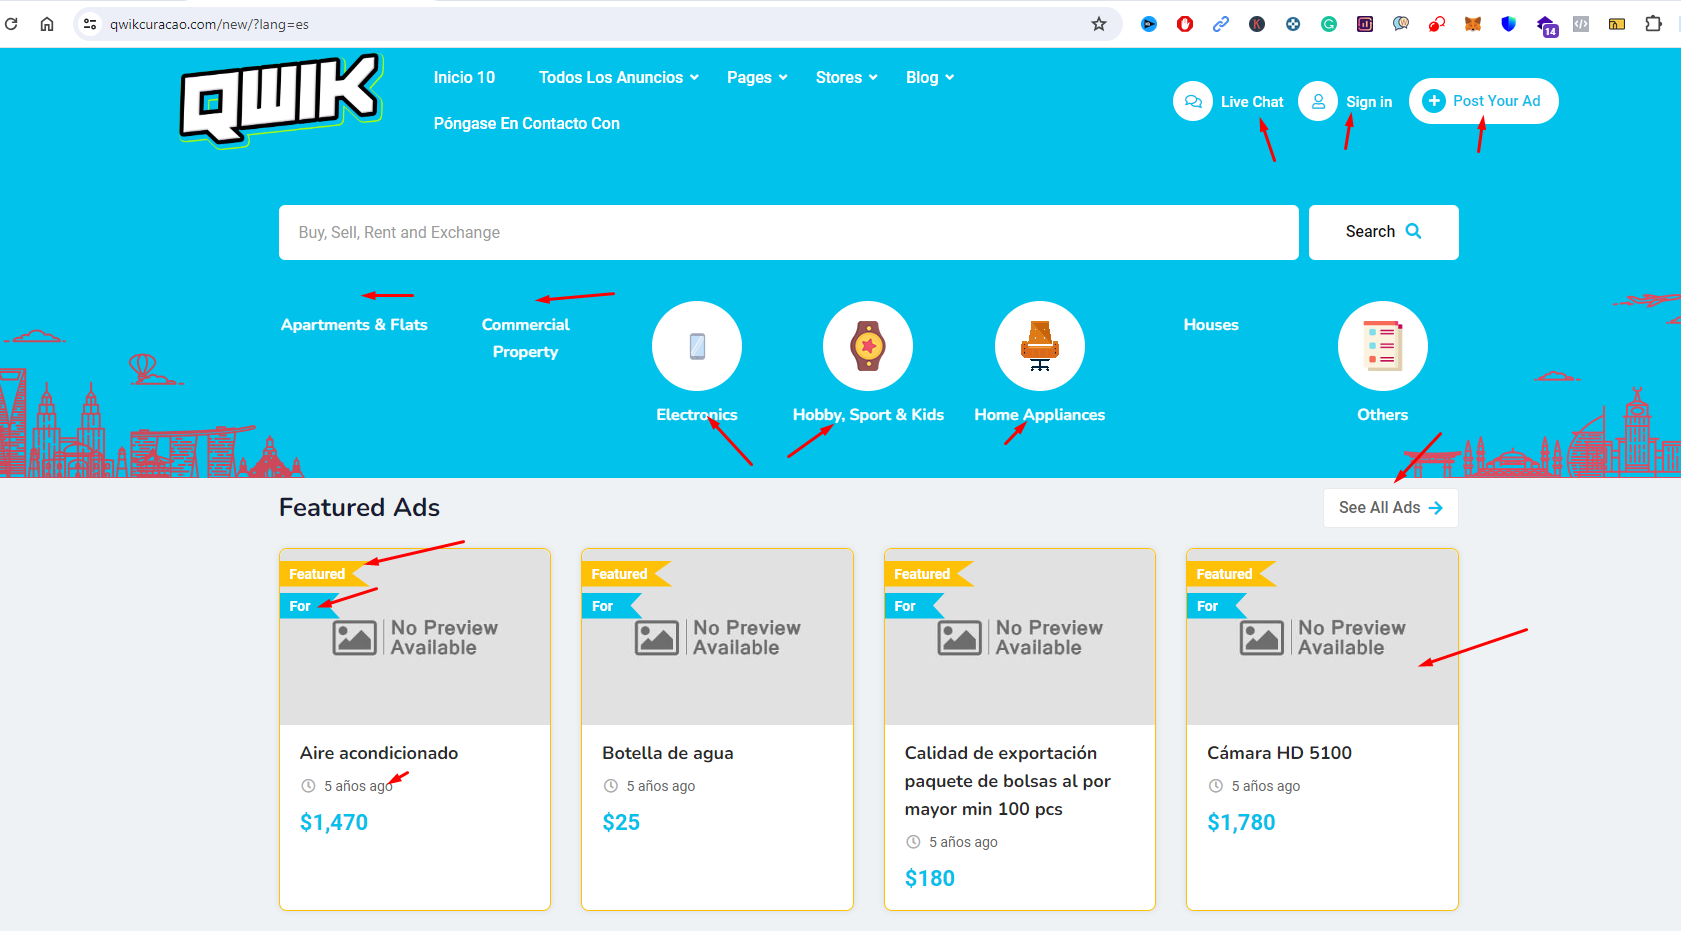Click the Sign in user icon
The width and height of the screenshot is (1681, 931).
pos(1318,101)
